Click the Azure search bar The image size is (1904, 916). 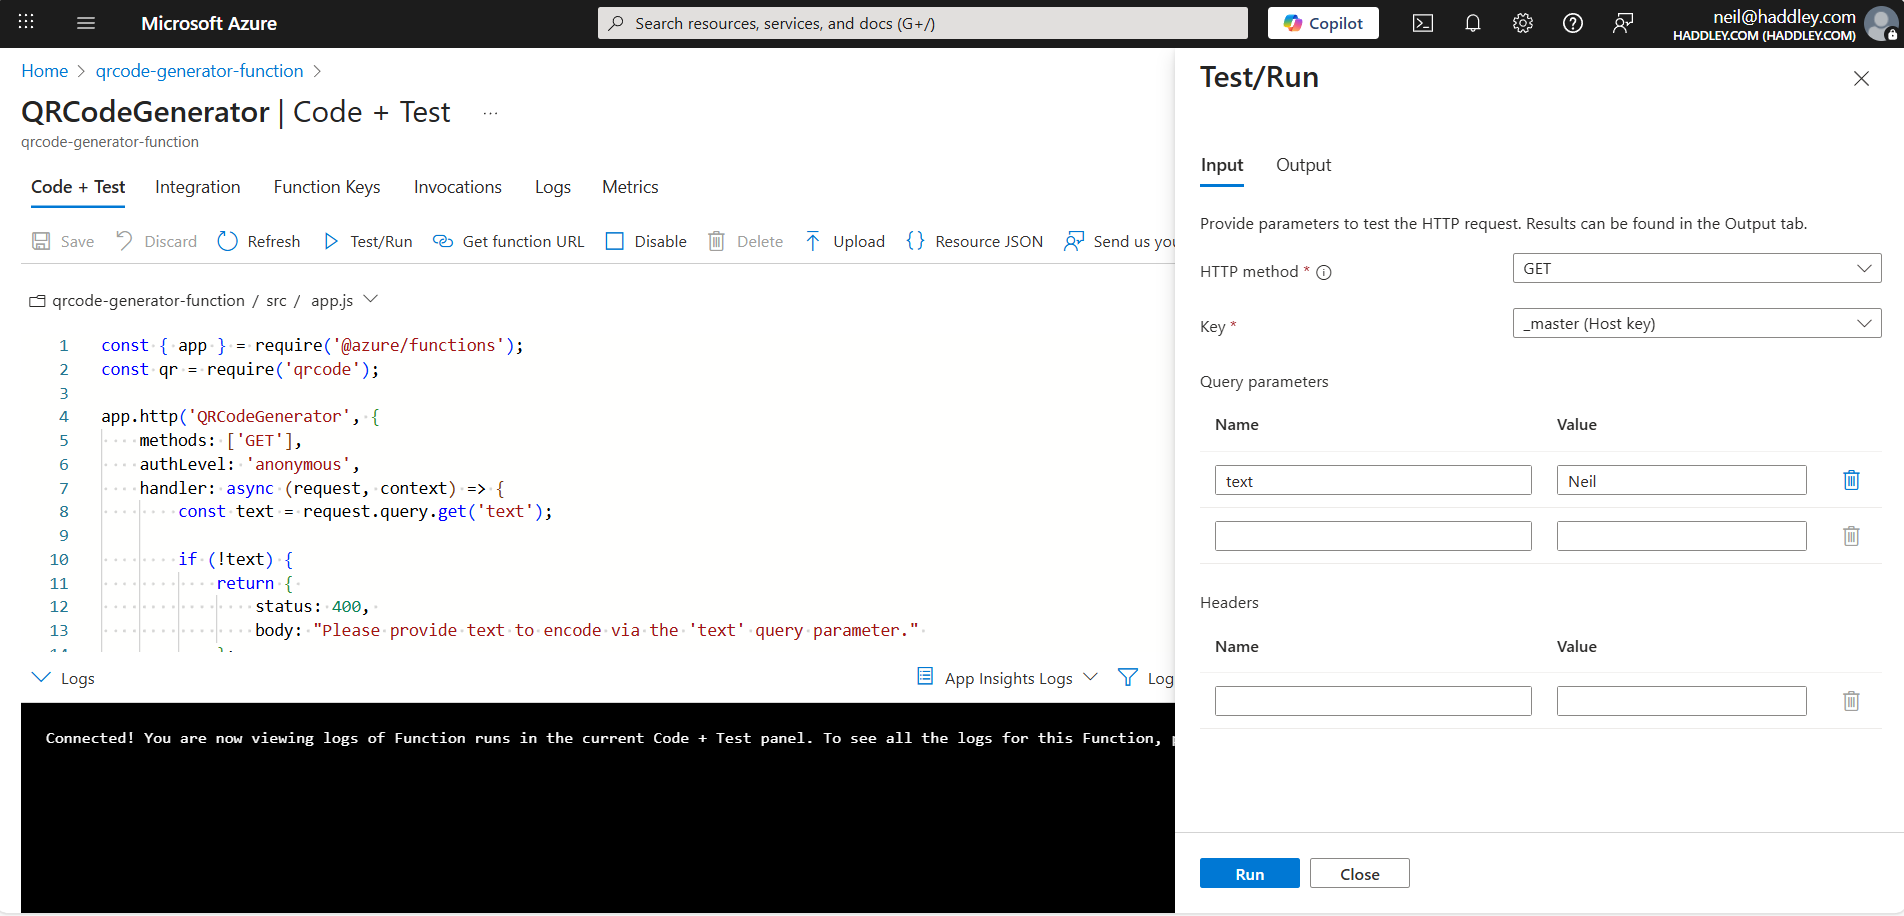pos(922,23)
